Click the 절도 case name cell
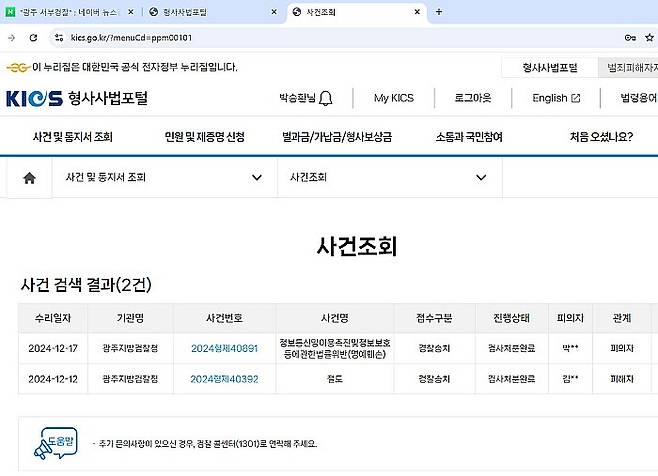The width and height of the screenshot is (658, 476). point(335,379)
